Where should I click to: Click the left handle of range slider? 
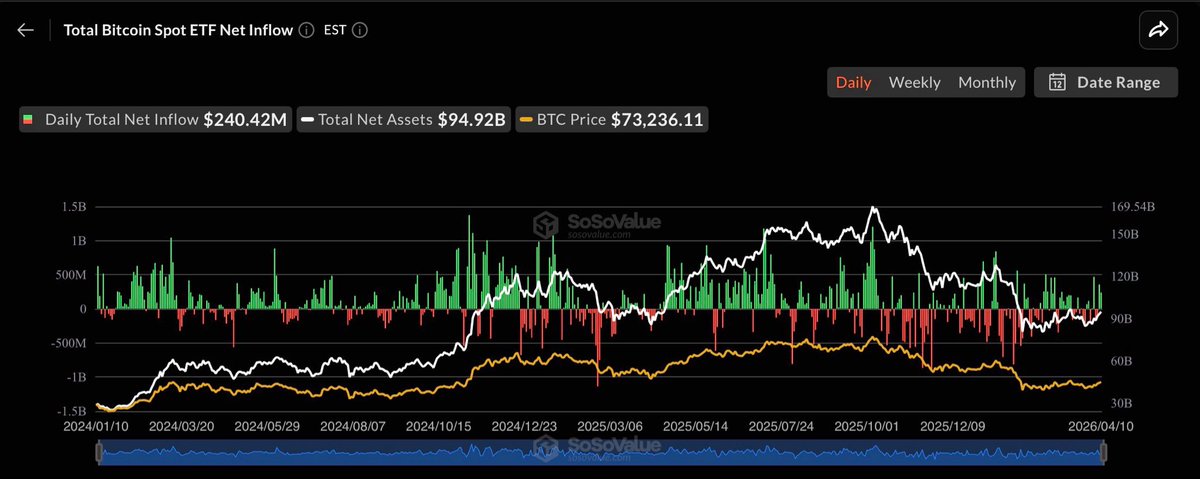pyautogui.click(x=99, y=453)
